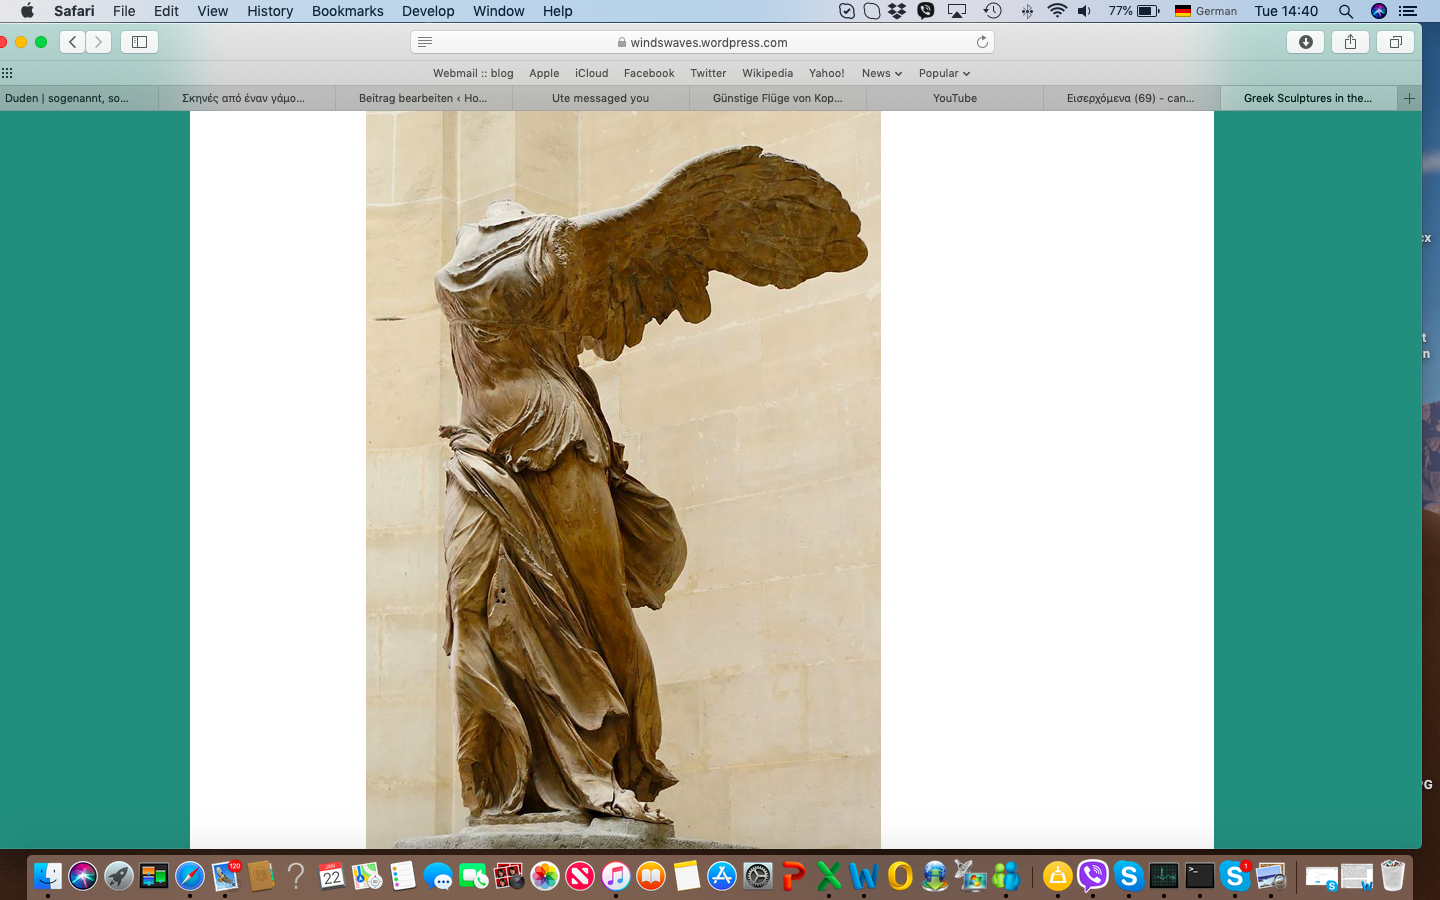Expand the News bookmarks dropdown

(x=881, y=73)
